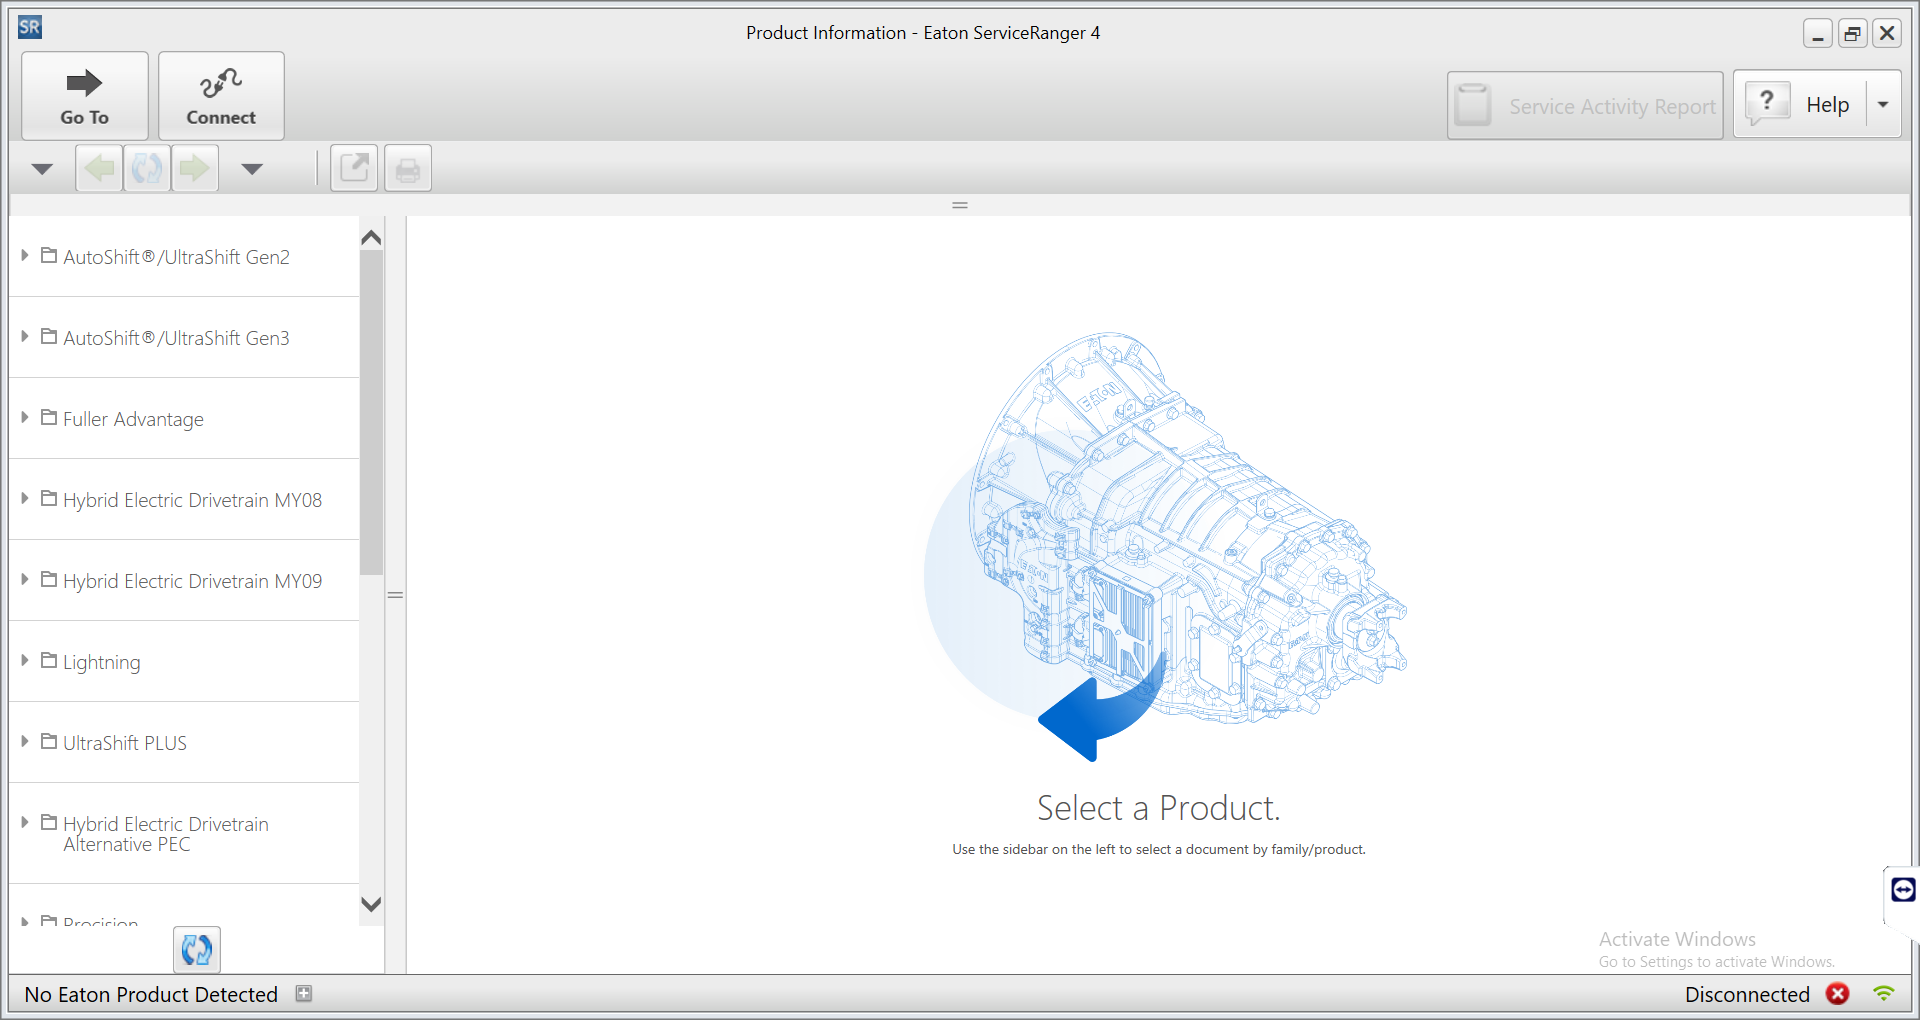Click the green wireless signal icon
Viewport: 1920px width, 1020px height.
(x=1884, y=993)
